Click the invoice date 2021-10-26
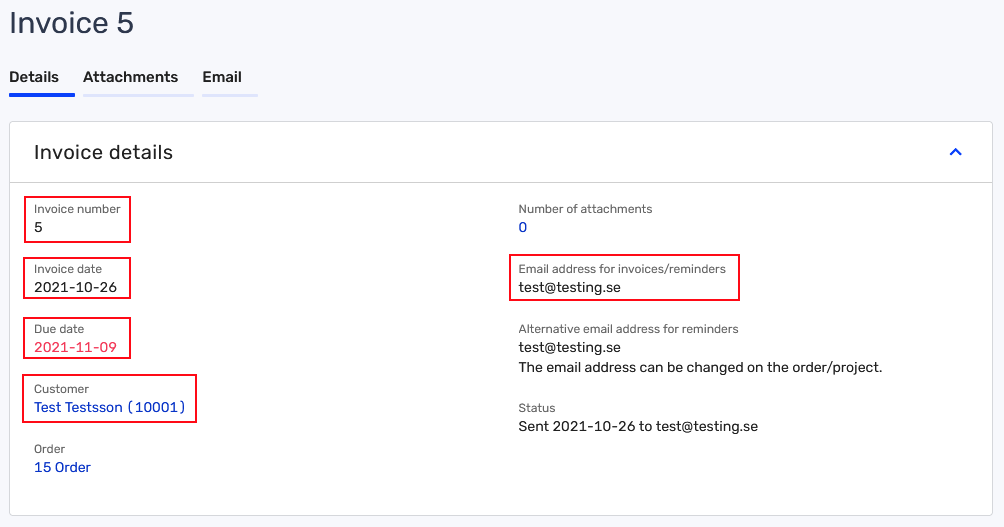 [75, 287]
